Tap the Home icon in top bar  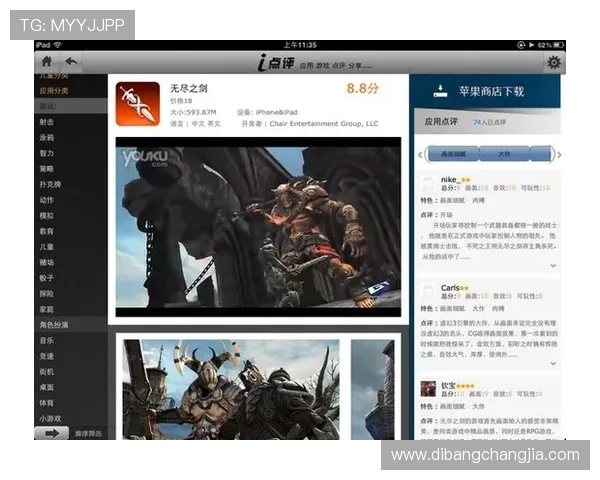[47, 62]
